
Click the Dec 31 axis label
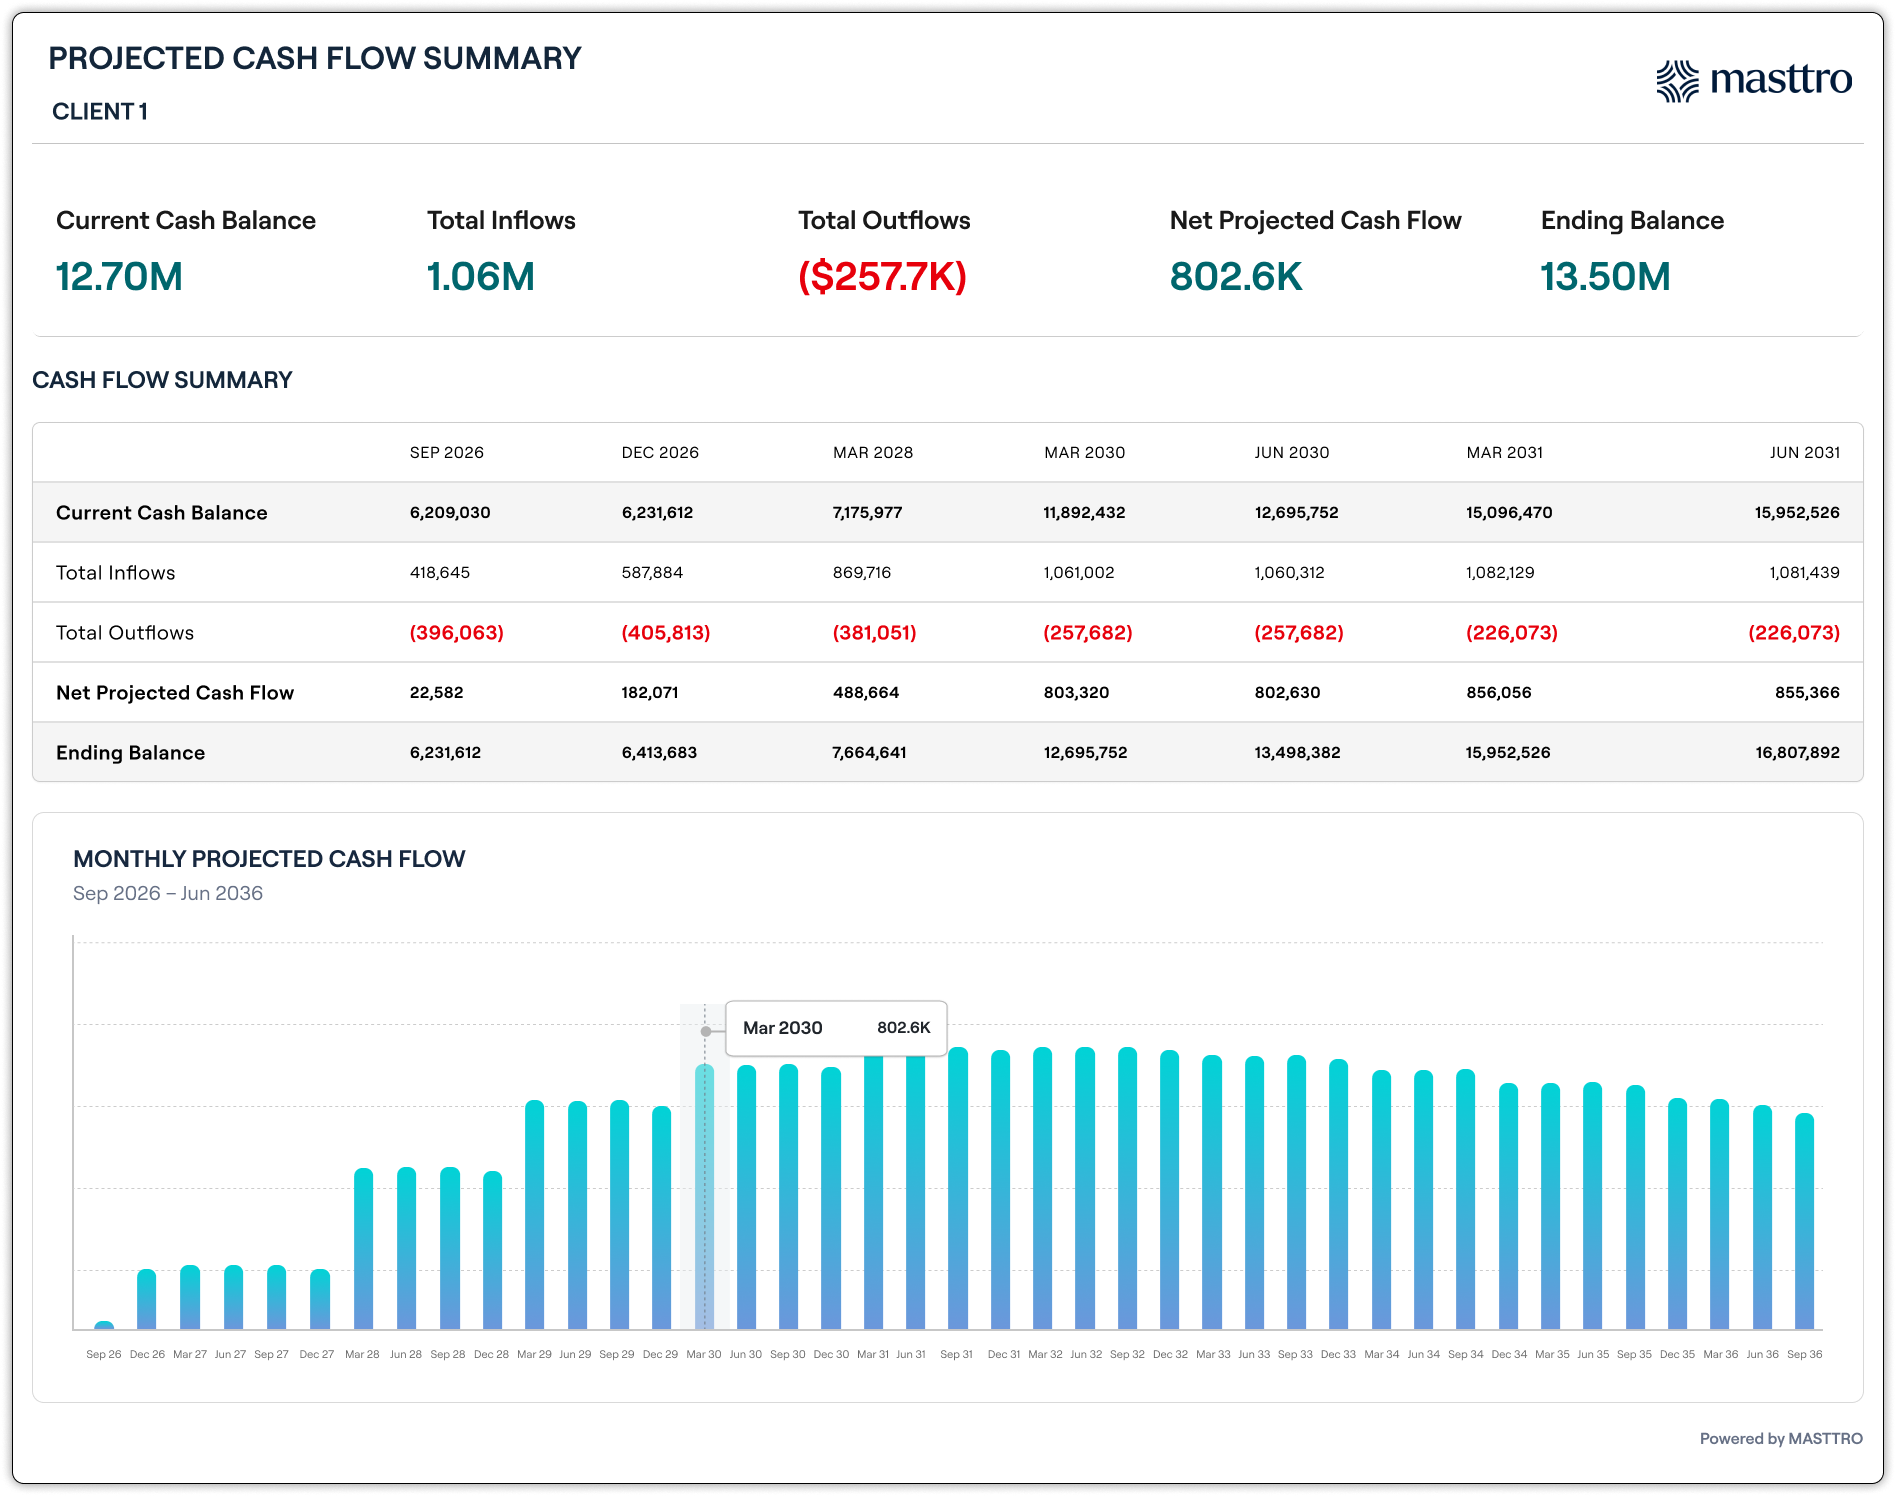pyautogui.click(x=1003, y=1354)
